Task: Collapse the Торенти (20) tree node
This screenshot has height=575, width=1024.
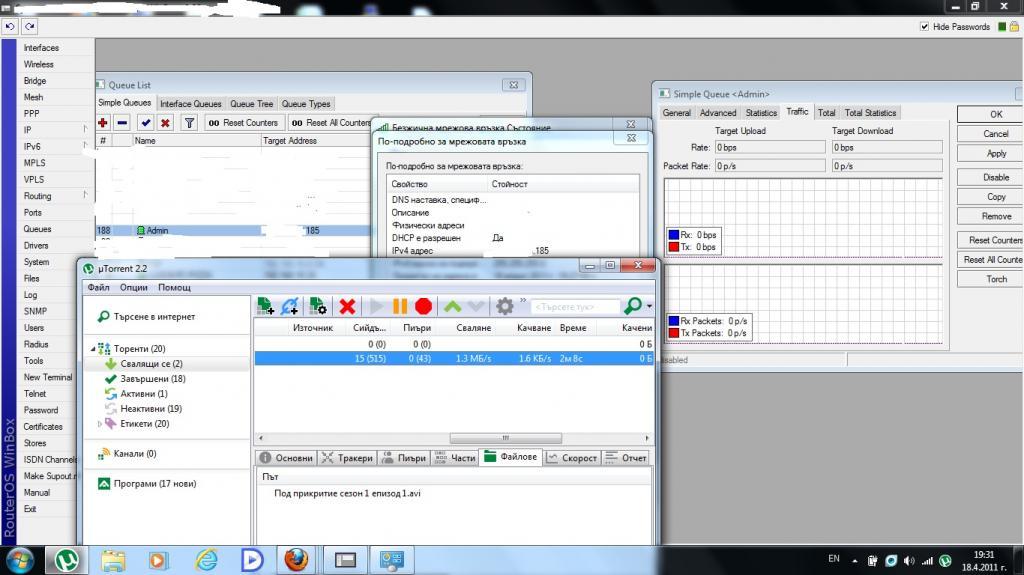Action: [94, 349]
